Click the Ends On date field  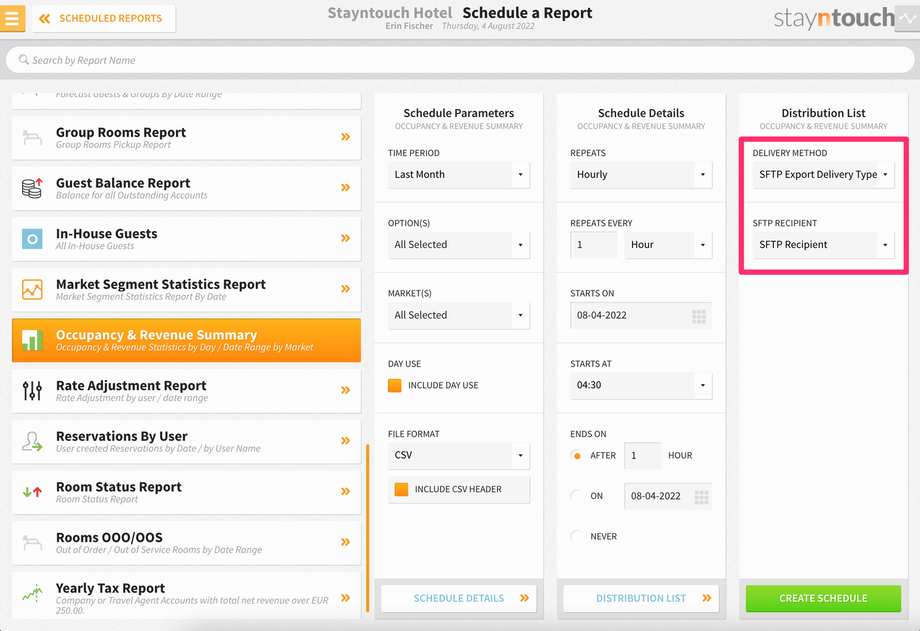(668, 496)
